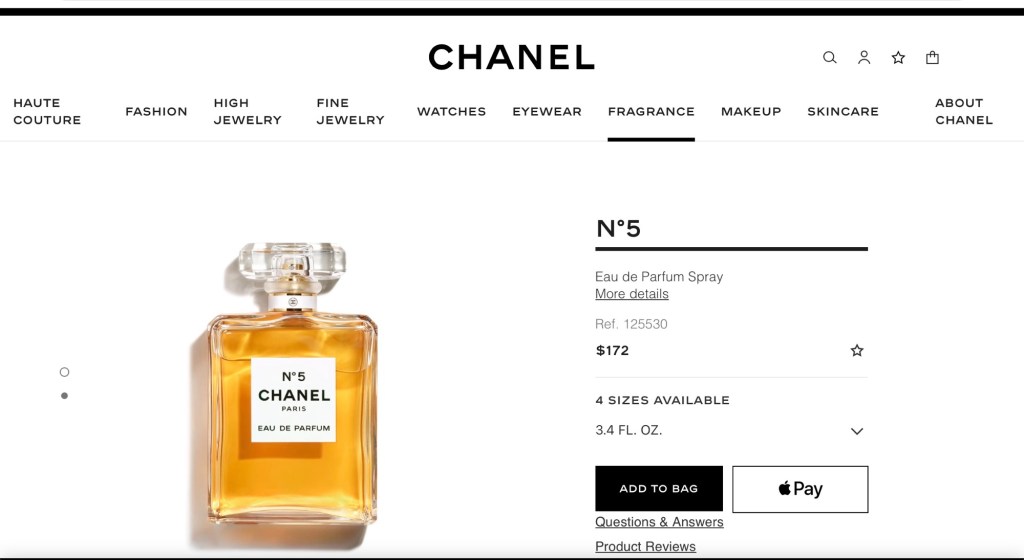Click the size selector chevron arrow
The width and height of the screenshot is (1024, 560).
coord(857,431)
